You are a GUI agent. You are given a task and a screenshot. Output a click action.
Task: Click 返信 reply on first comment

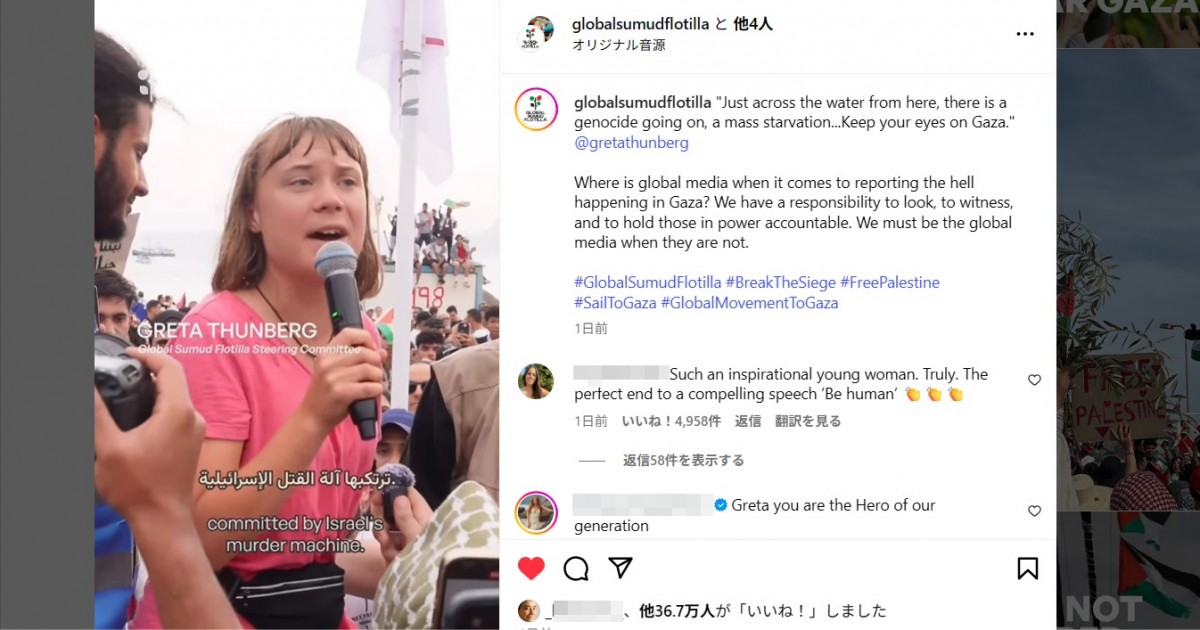click(x=748, y=421)
